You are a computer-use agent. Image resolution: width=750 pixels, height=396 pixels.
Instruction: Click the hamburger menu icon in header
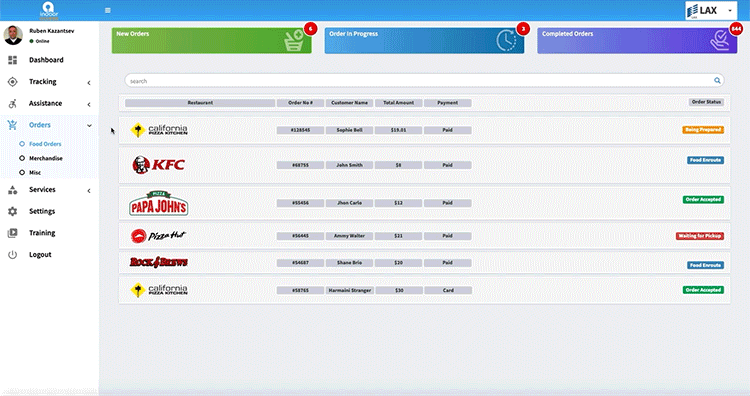pos(108,10)
